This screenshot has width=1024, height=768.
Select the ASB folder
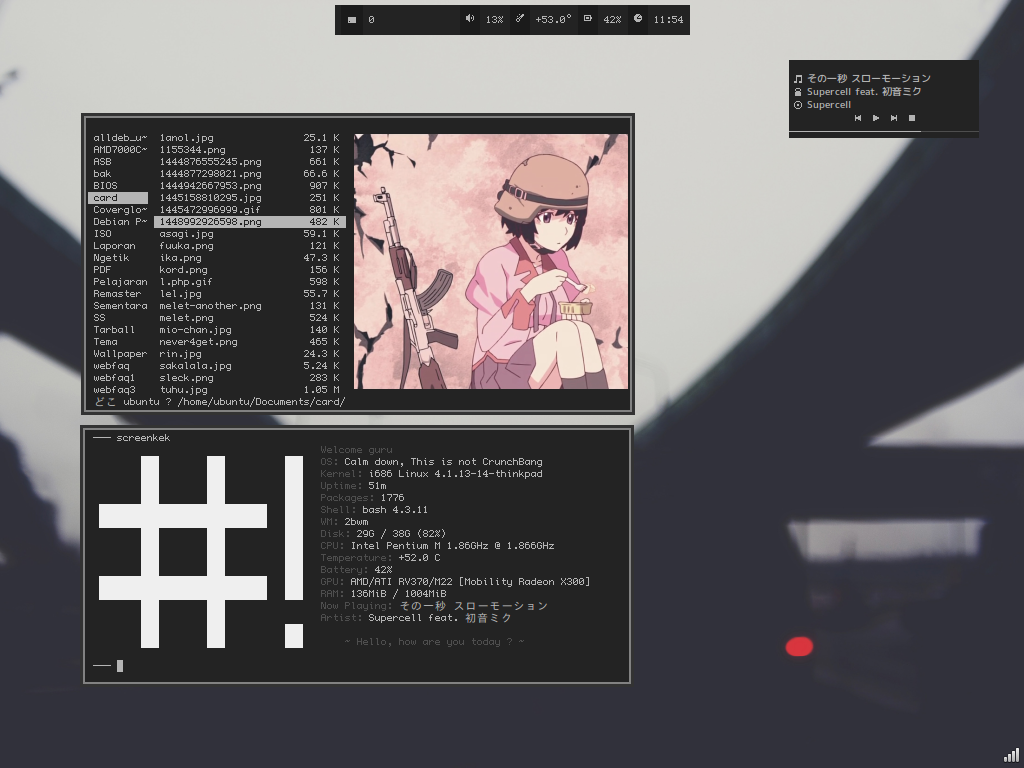pos(103,162)
